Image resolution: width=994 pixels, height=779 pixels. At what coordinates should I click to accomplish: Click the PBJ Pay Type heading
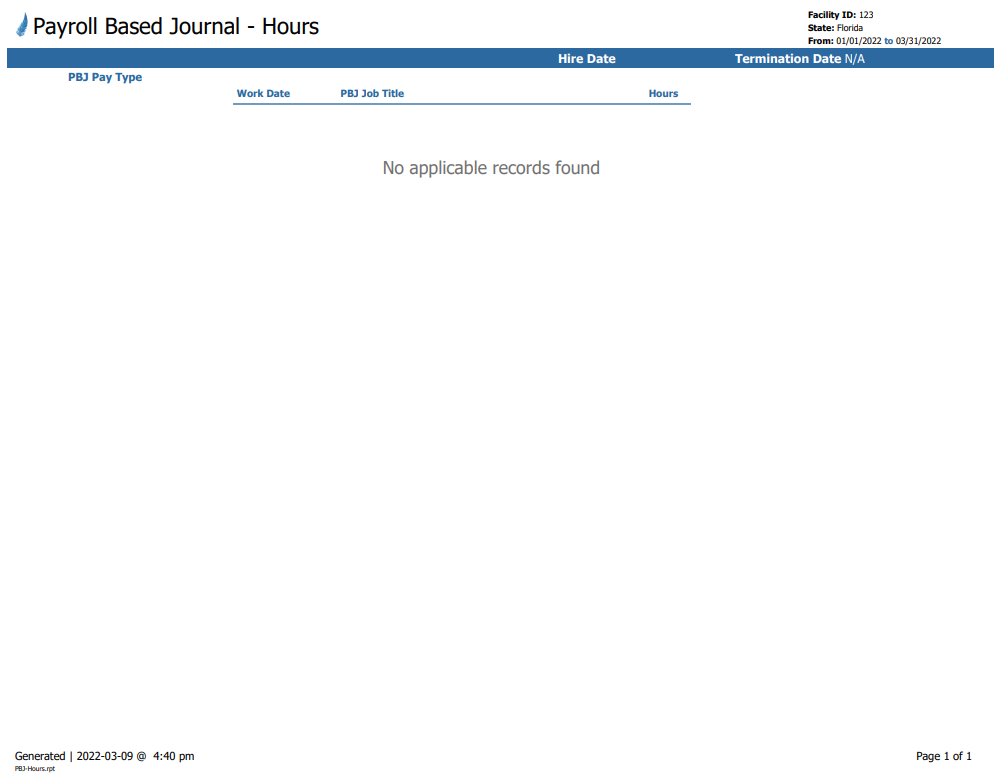pyautogui.click(x=105, y=77)
